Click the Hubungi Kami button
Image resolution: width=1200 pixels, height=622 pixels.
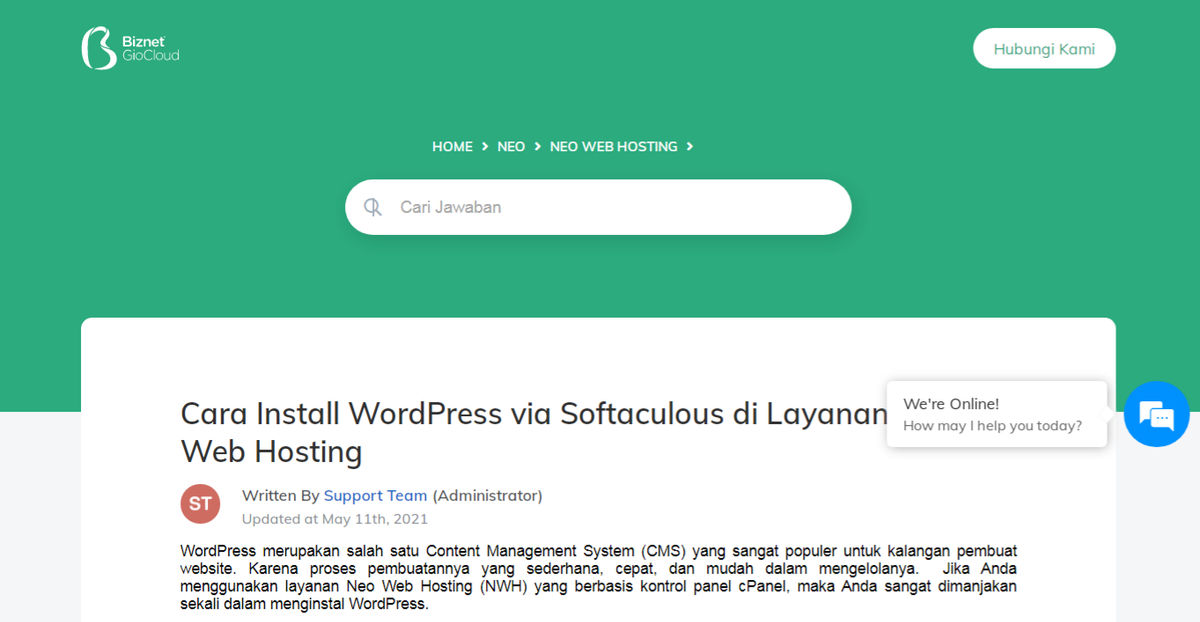point(1044,48)
